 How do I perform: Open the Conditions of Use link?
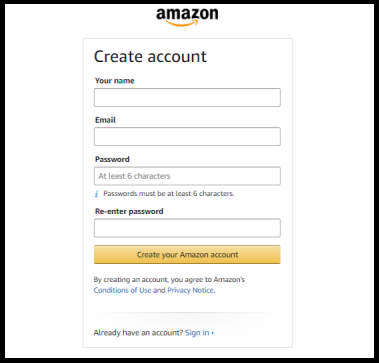(122, 290)
